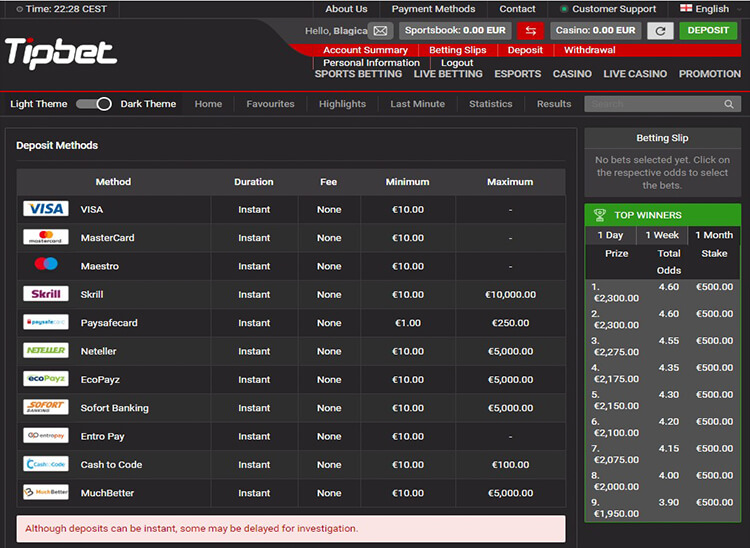Click the search magnifier icon
The width and height of the screenshot is (750, 548).
pos(731,104)
